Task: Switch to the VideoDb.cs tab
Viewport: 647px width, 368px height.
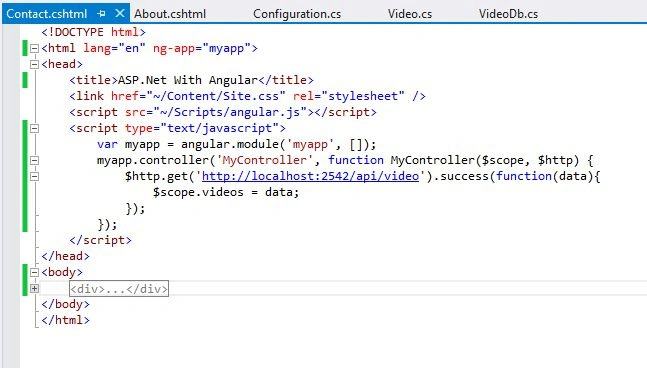Action: 508,14
